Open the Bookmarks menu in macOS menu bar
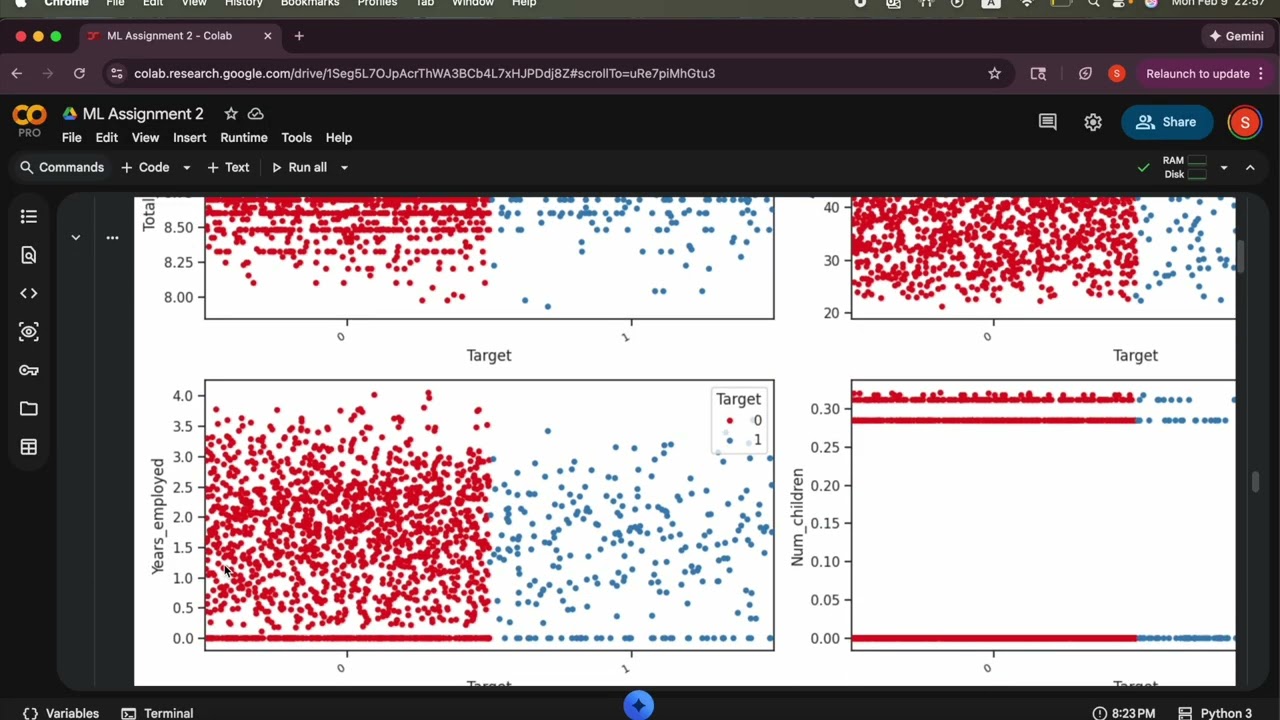This screenshot has height=720, width=1280. [310, 3]
